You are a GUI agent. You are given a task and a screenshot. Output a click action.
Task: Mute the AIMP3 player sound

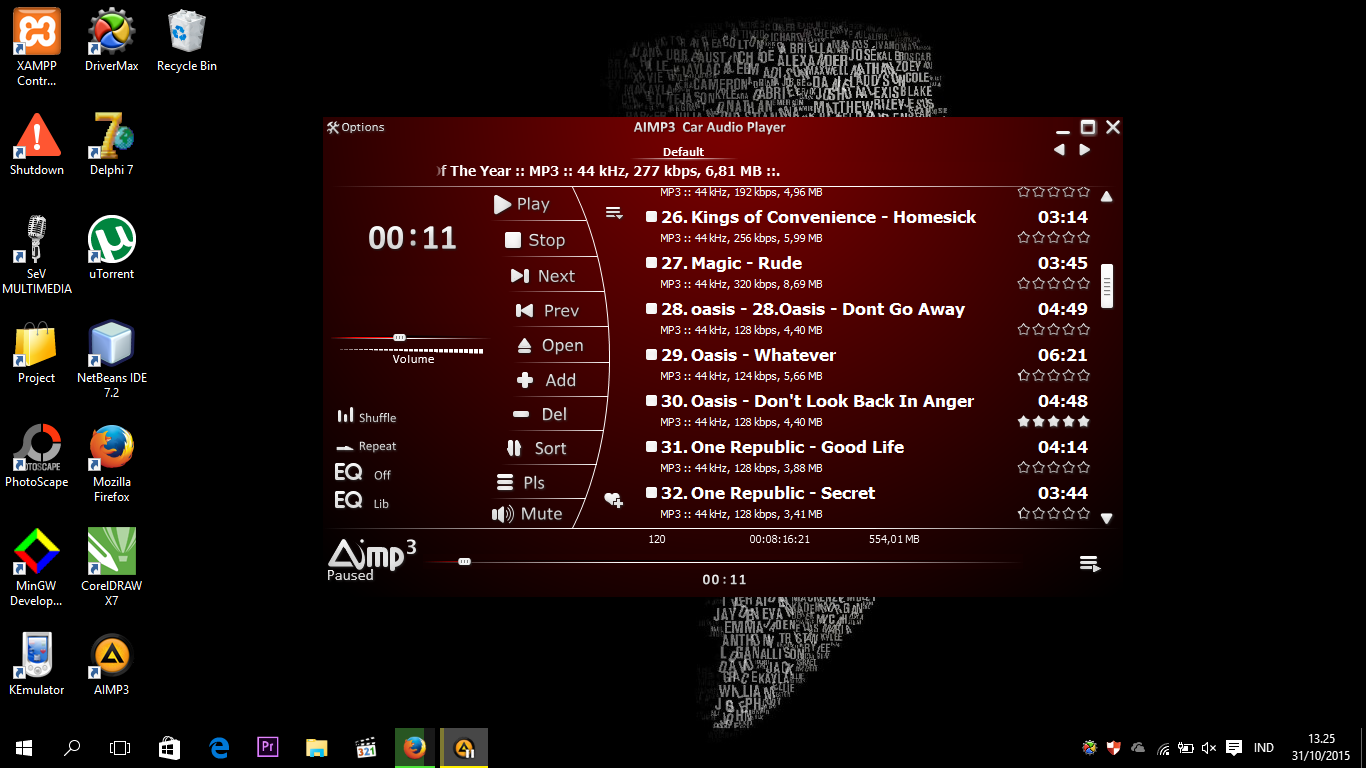(527, 514)
